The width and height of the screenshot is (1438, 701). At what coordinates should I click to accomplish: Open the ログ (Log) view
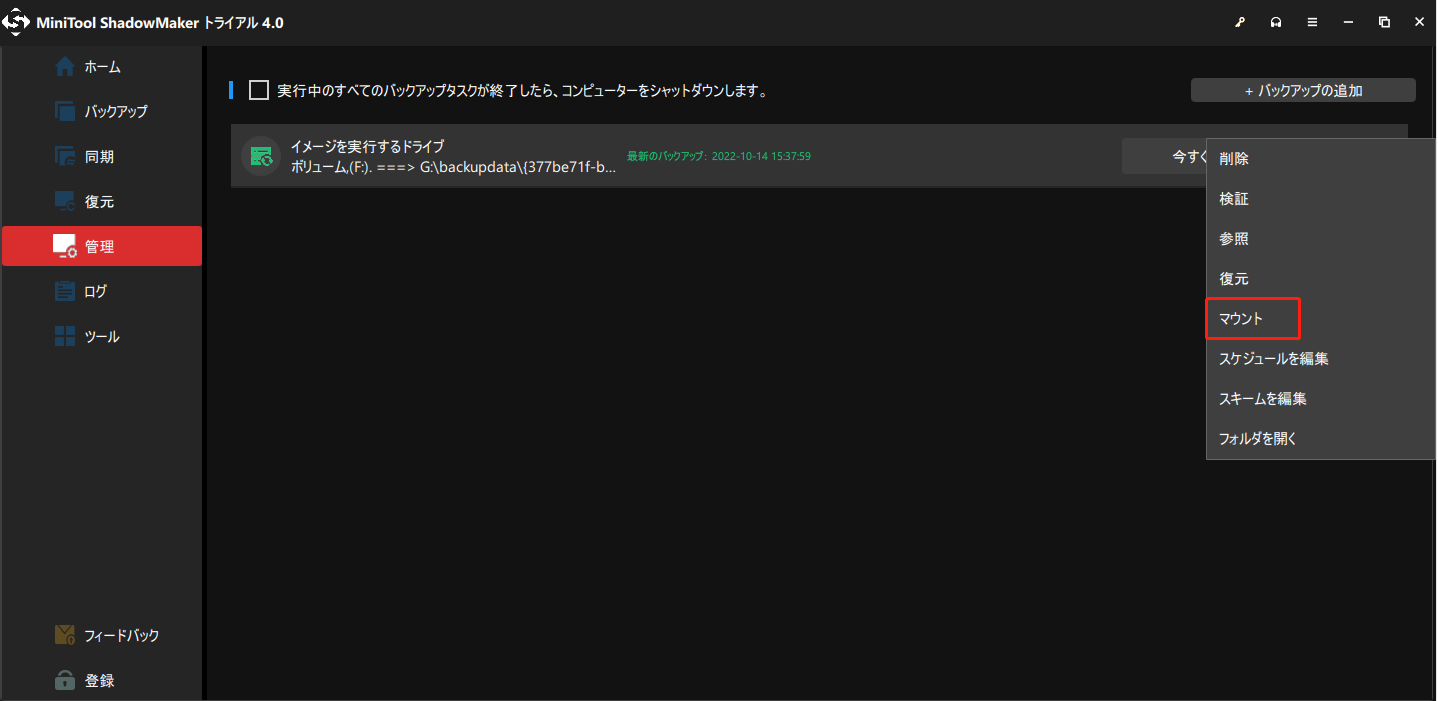(x=100, y=291)
